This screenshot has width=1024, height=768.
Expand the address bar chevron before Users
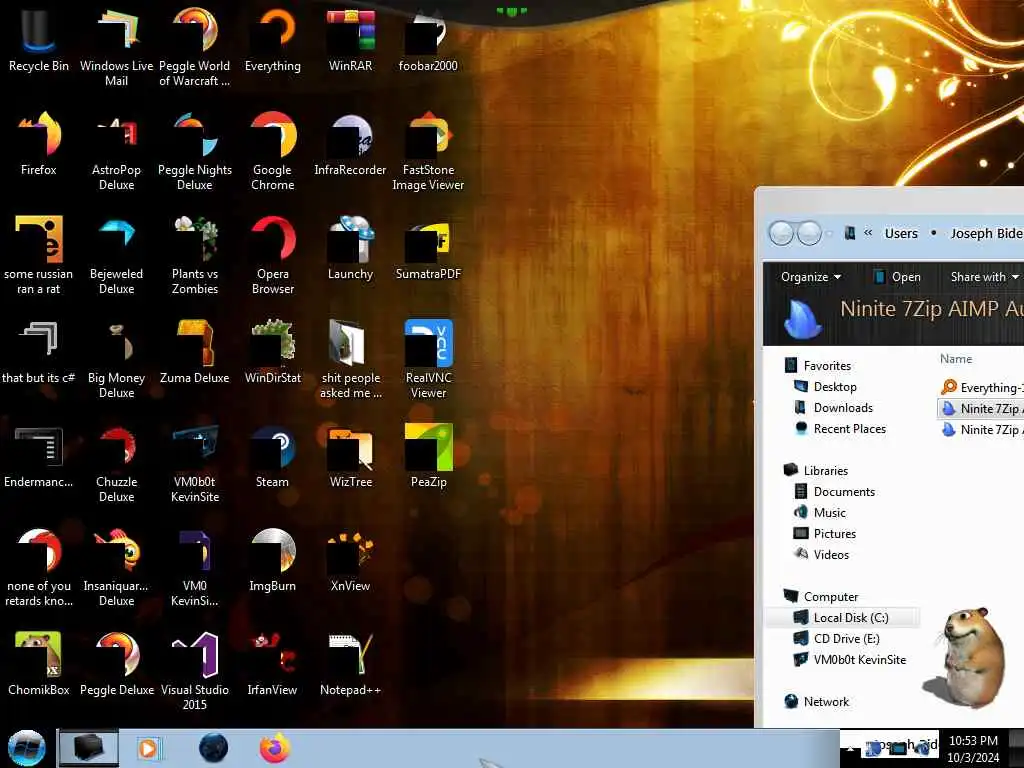point(868,232)
